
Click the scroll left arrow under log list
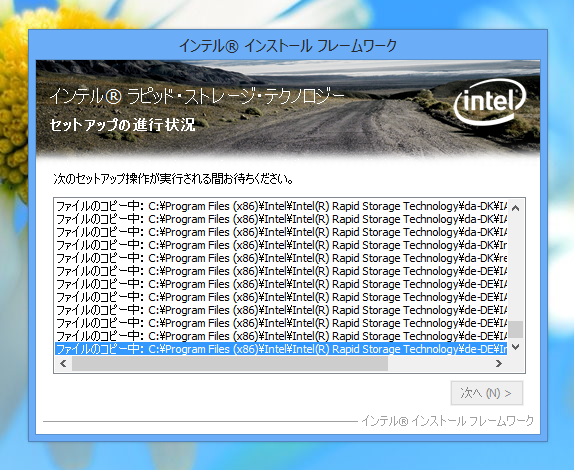[x=63, y=363]
